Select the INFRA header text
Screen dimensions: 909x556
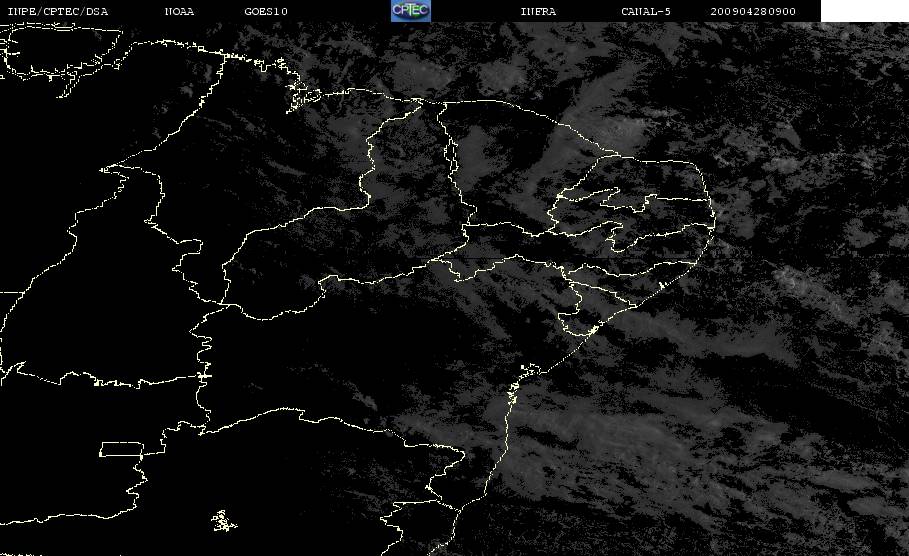pyautogui.click(x=538, y=12)
